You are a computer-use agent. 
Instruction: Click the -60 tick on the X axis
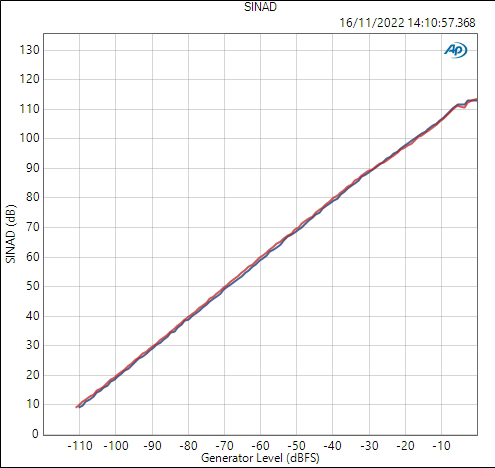pyautogui.click(x=260, y=446)
